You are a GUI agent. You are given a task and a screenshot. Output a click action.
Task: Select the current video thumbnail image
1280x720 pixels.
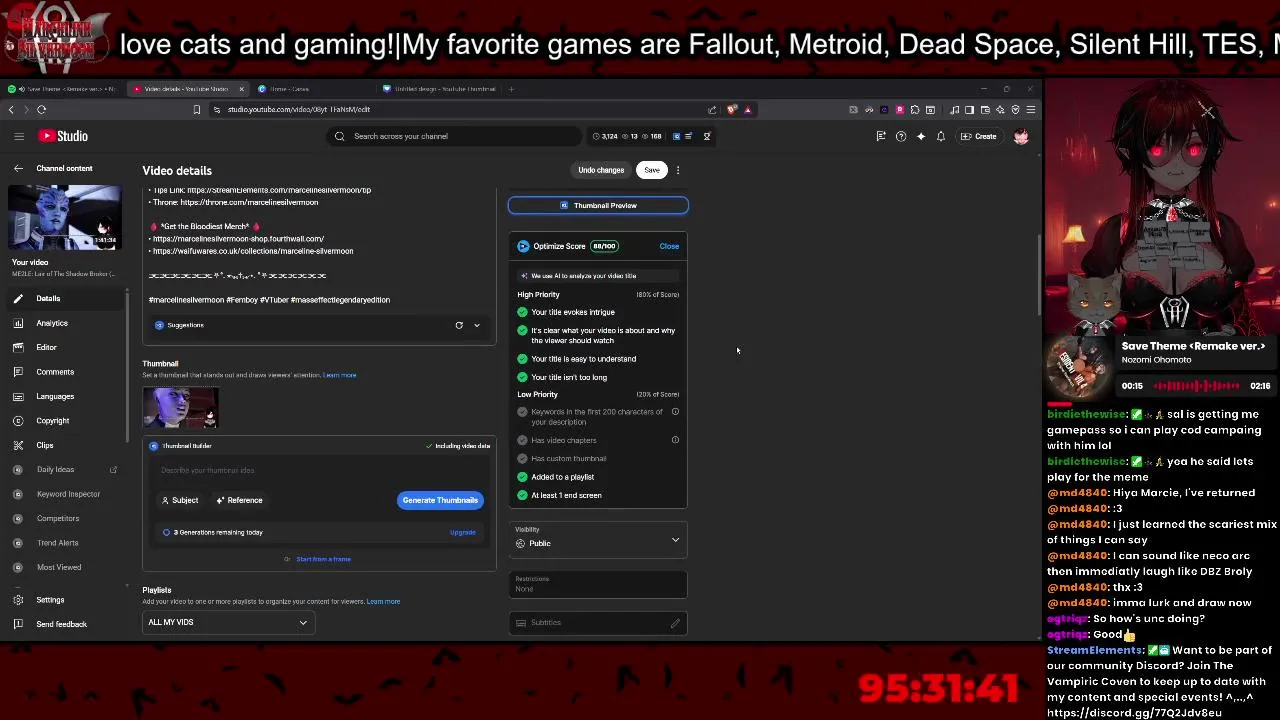pos(181,407)
